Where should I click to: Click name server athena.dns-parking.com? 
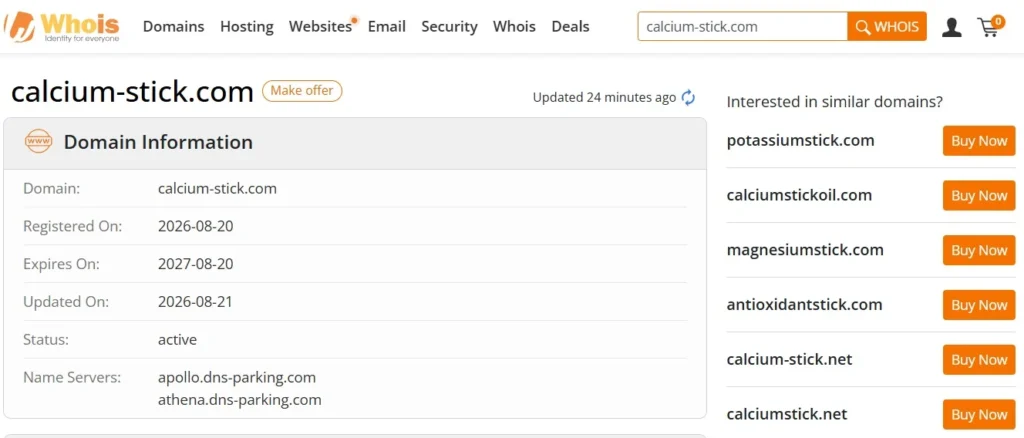pyautogui.click(x=240, y=399)
